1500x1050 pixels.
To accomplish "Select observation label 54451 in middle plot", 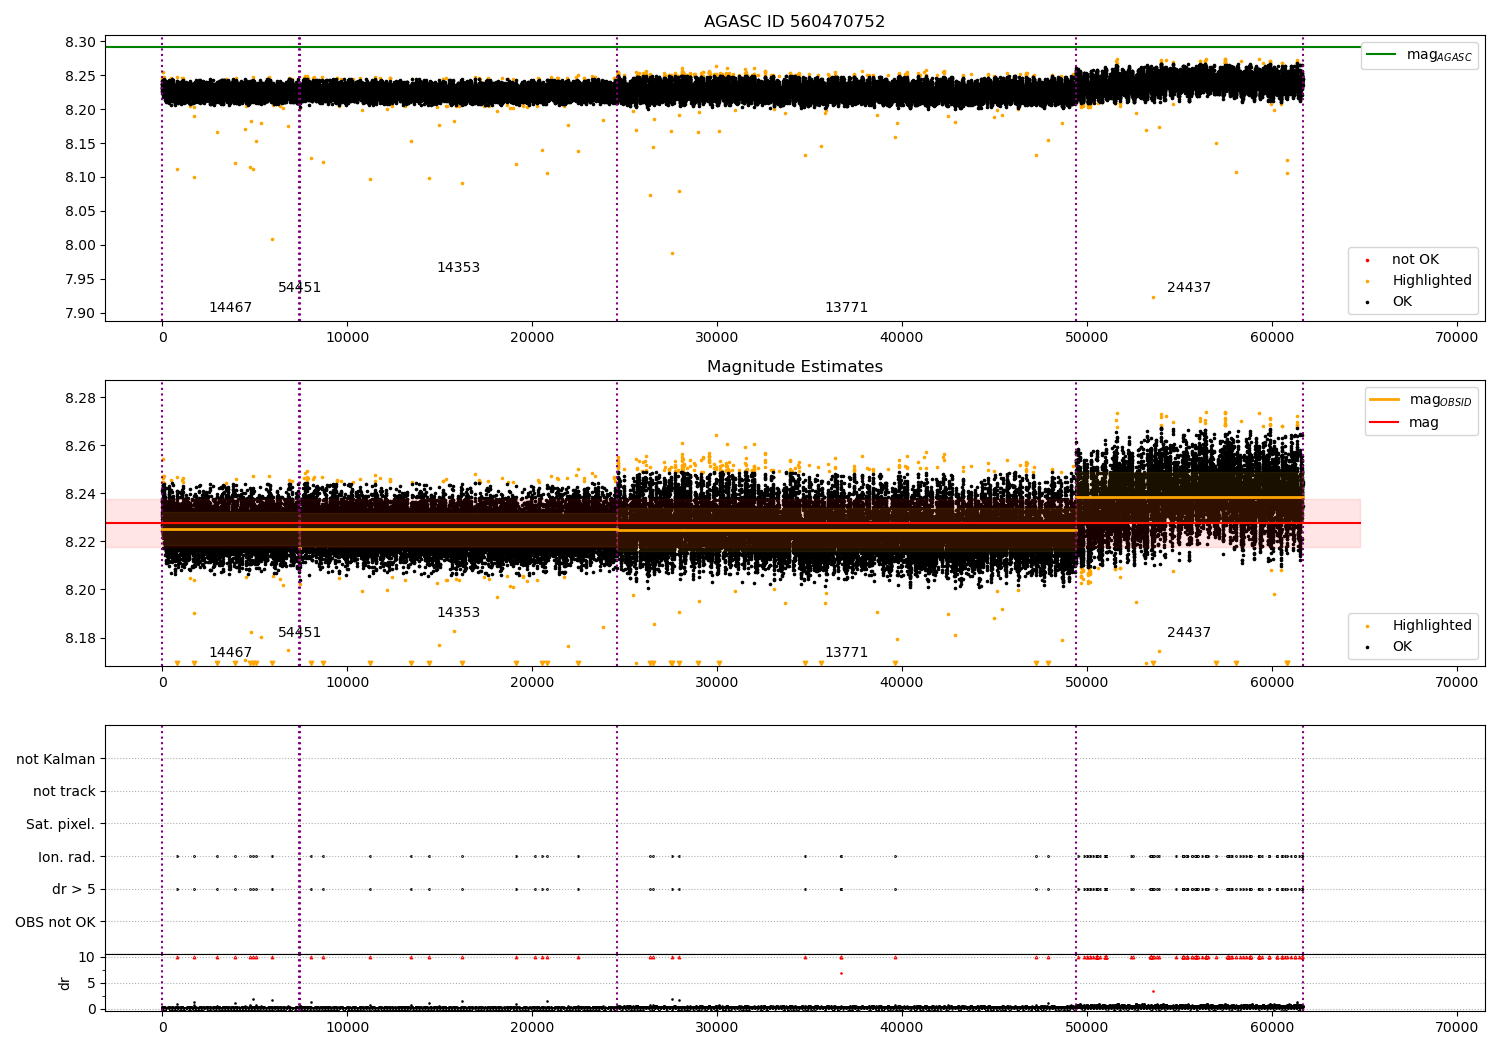I will pos(299,632).
